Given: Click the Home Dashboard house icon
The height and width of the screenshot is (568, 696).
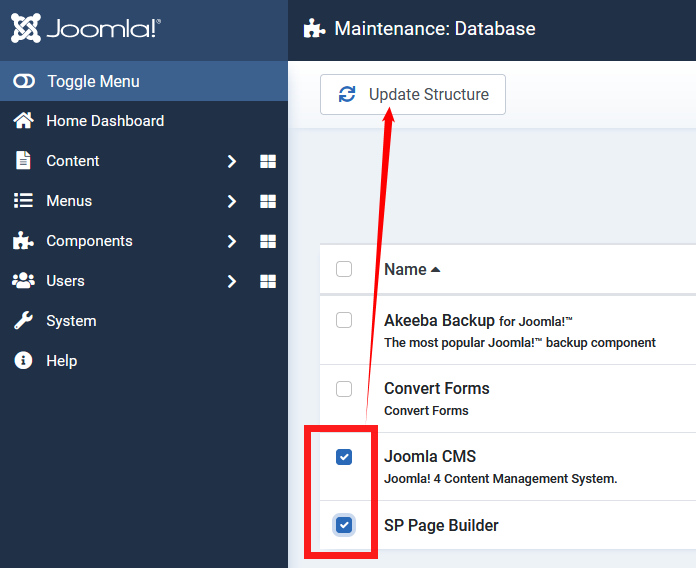Looking at the screenshot, I should (x=23, y=121).
